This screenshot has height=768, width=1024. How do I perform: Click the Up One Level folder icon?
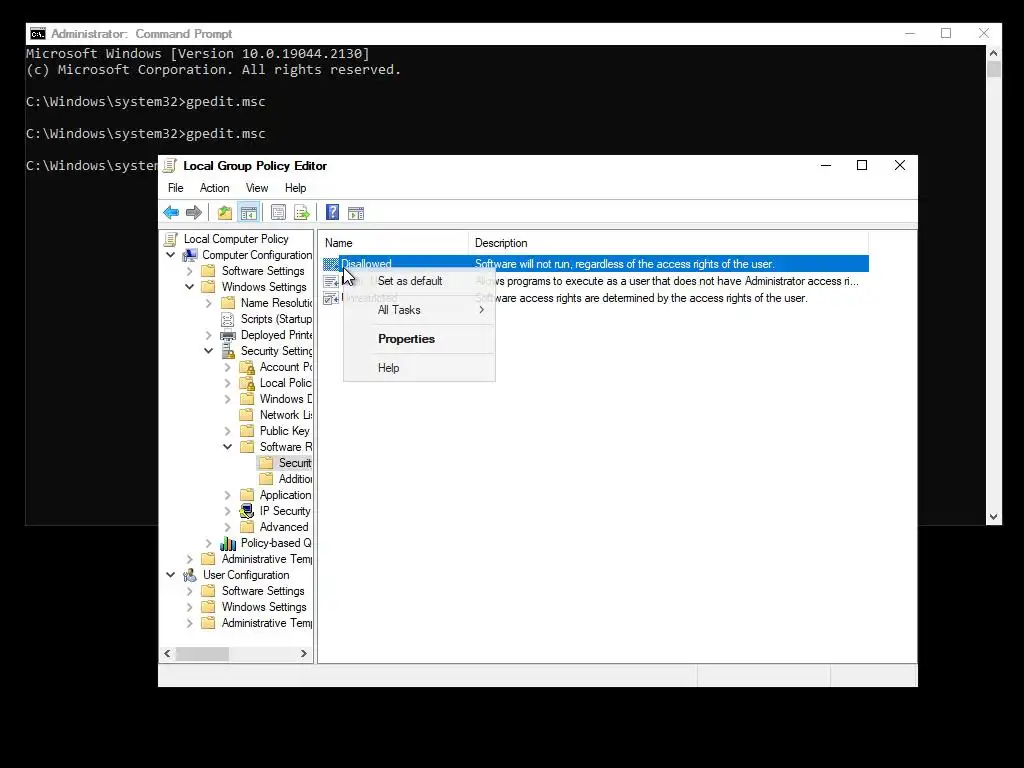[x=225, y=212]
